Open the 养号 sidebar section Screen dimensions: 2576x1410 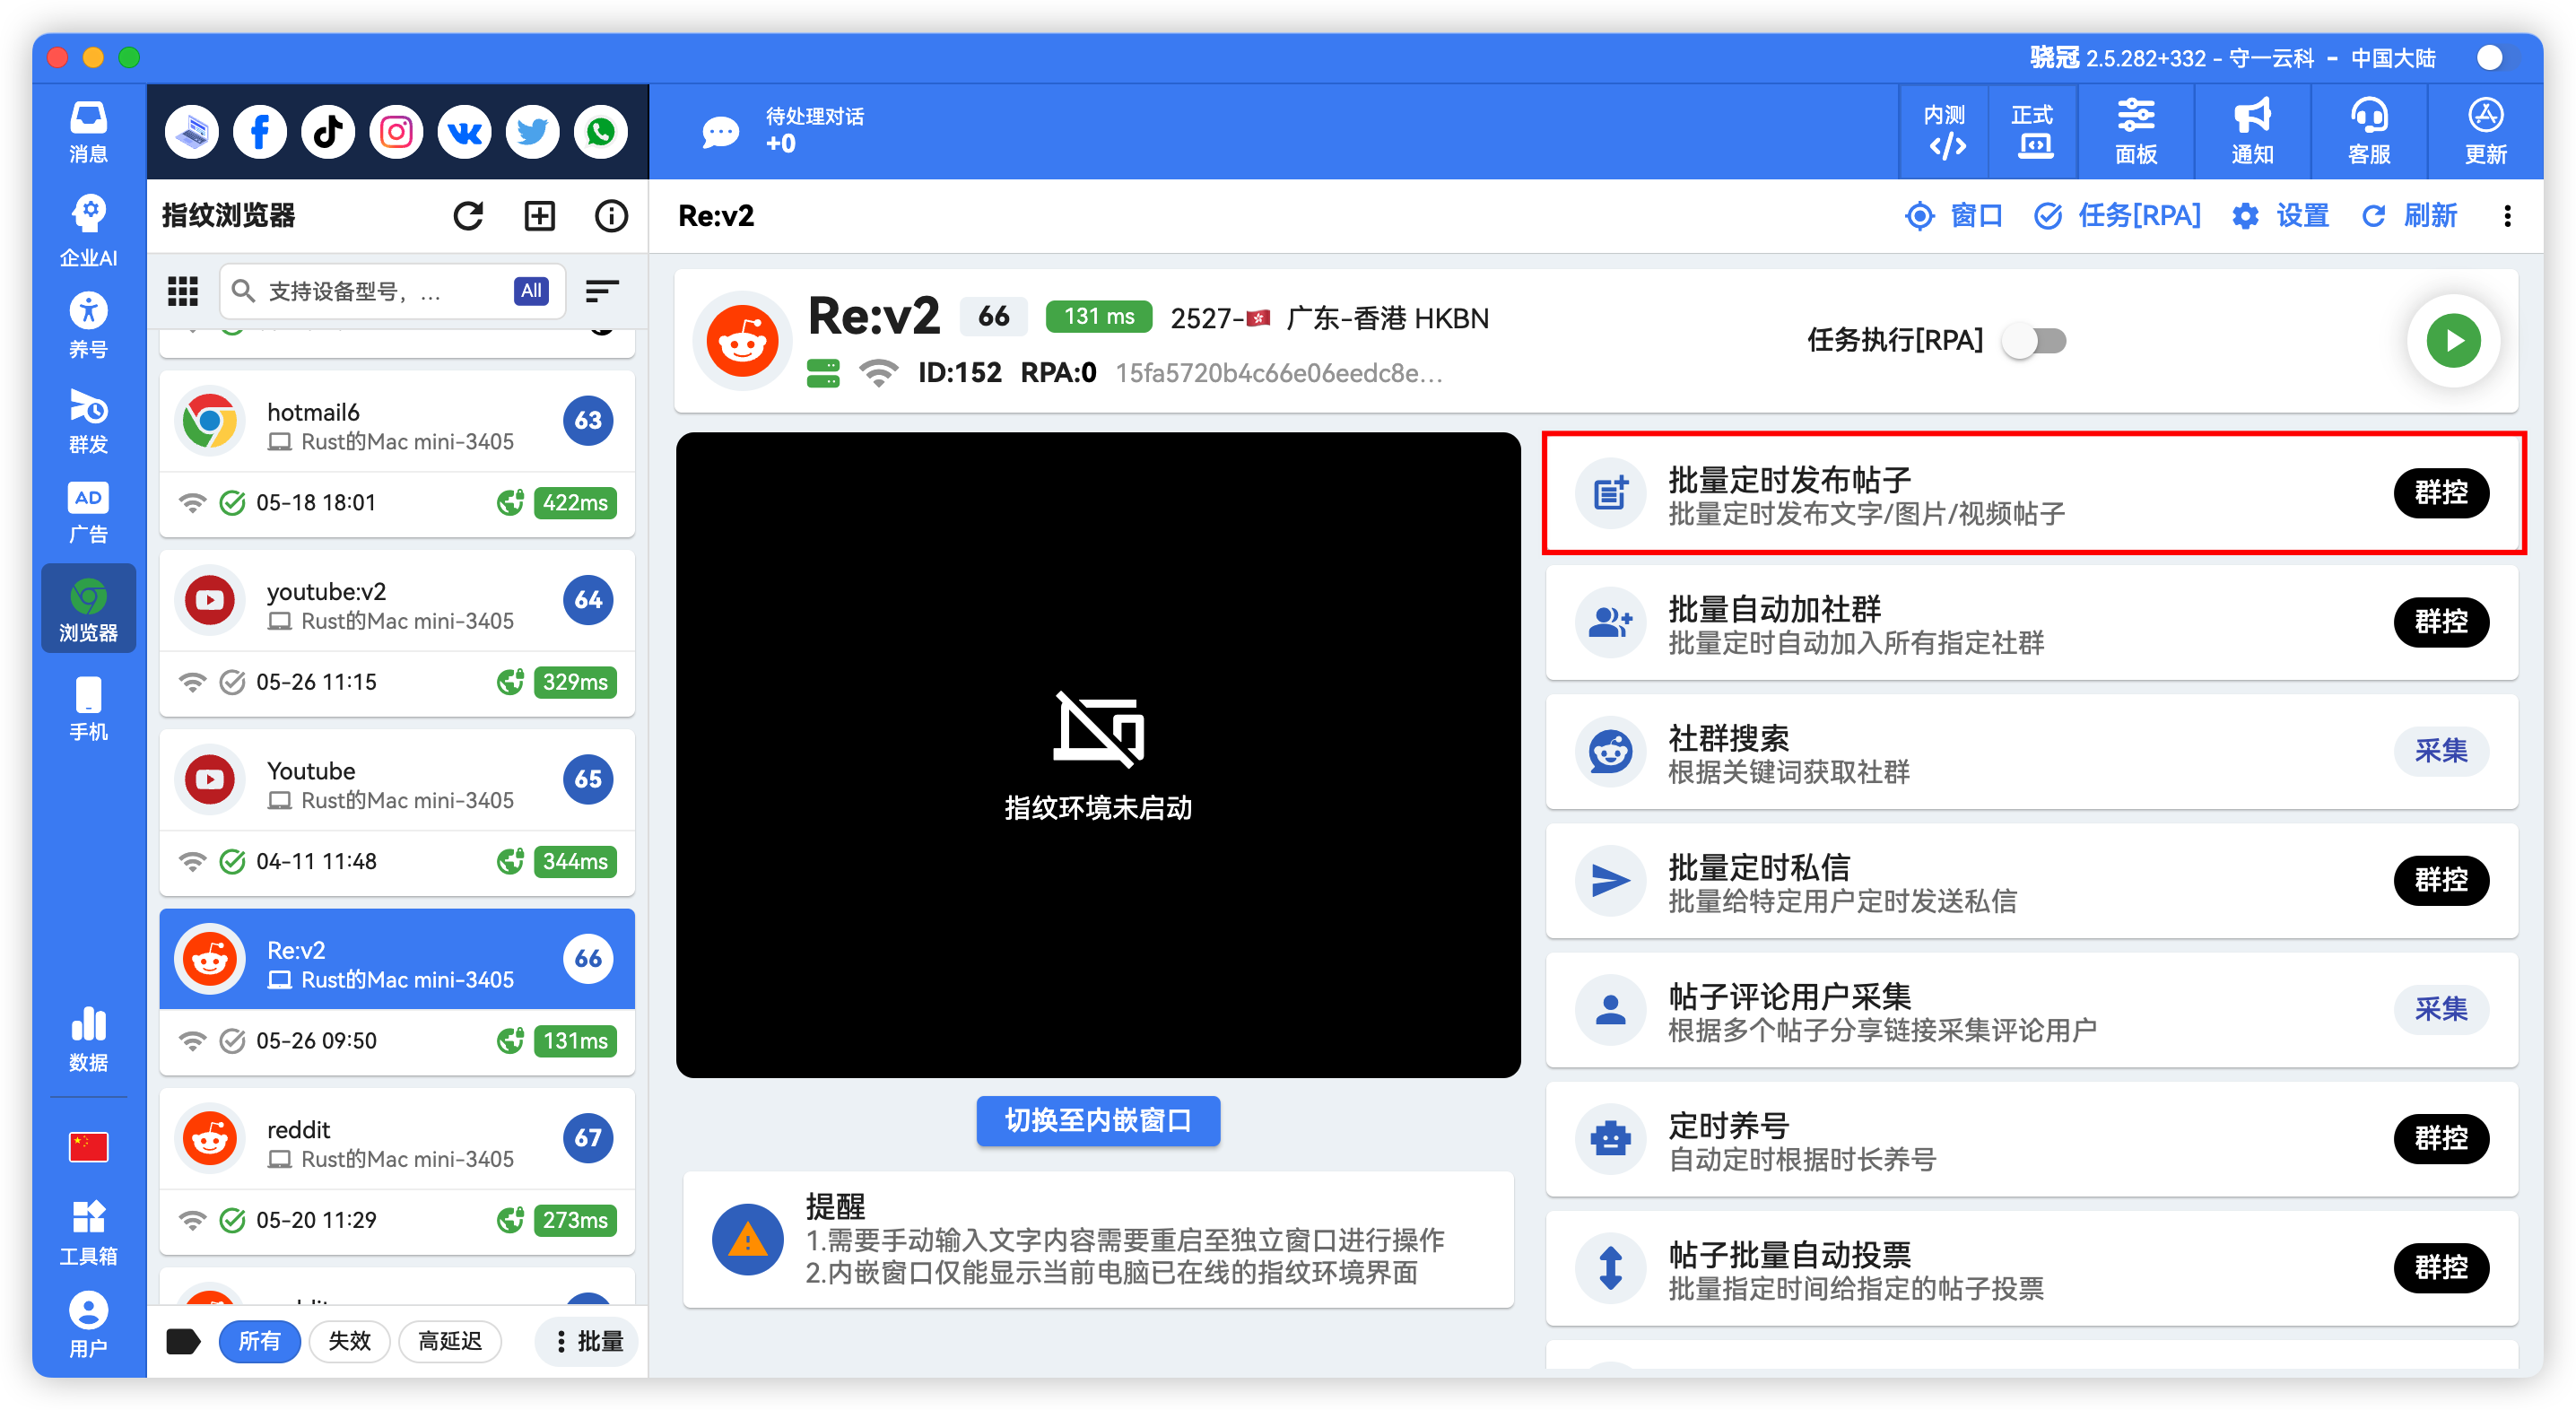click(88, 326)
